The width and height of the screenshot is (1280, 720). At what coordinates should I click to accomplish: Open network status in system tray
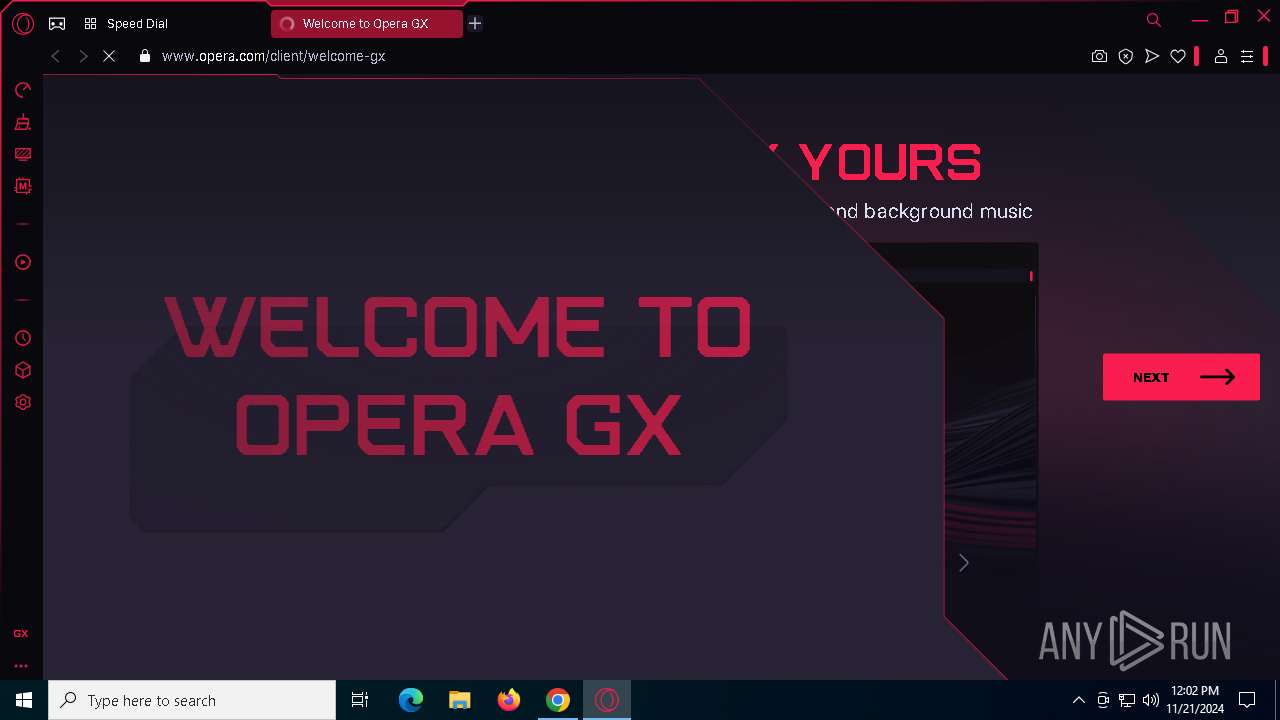[x=1127, y=700]
